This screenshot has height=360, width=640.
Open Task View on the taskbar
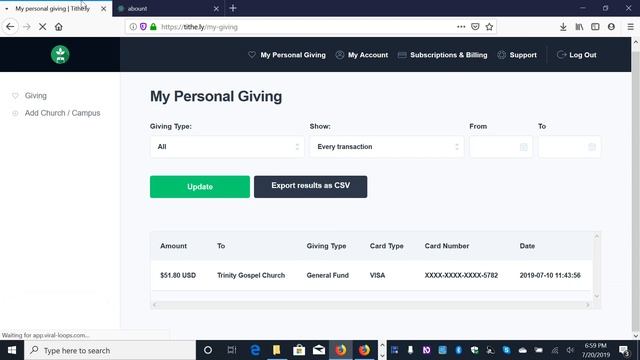pos(232,350)
